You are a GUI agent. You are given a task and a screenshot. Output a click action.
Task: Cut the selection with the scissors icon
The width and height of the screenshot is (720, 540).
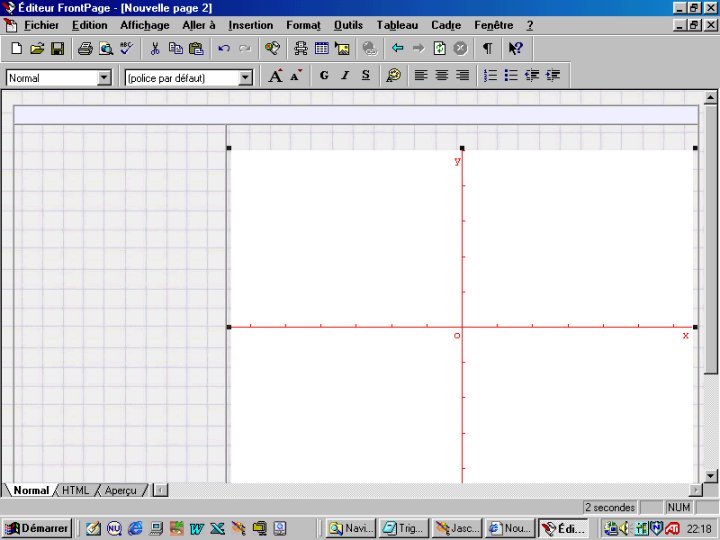tap(155, 48)
